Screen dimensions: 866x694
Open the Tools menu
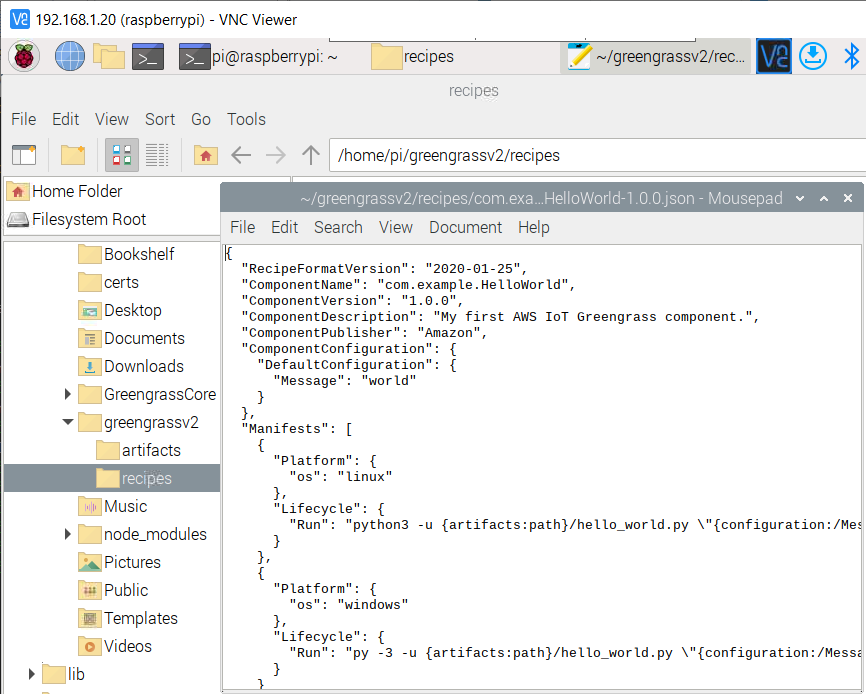click(246, 119)
